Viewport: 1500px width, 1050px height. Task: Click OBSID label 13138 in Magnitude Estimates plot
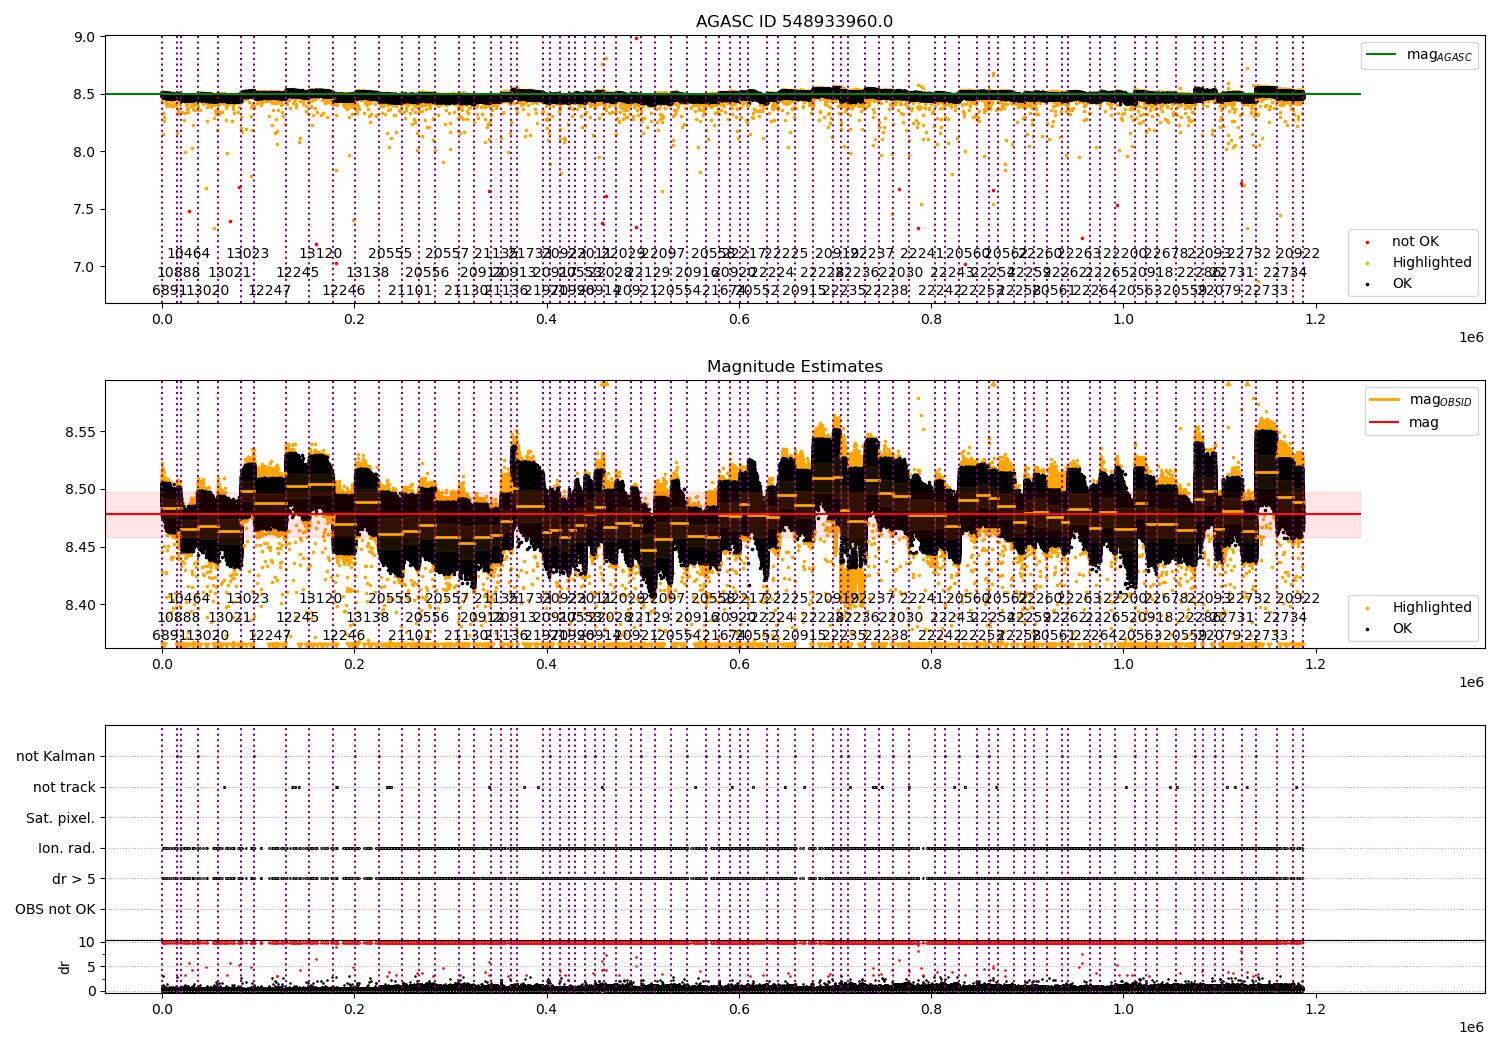pos(368,618)
